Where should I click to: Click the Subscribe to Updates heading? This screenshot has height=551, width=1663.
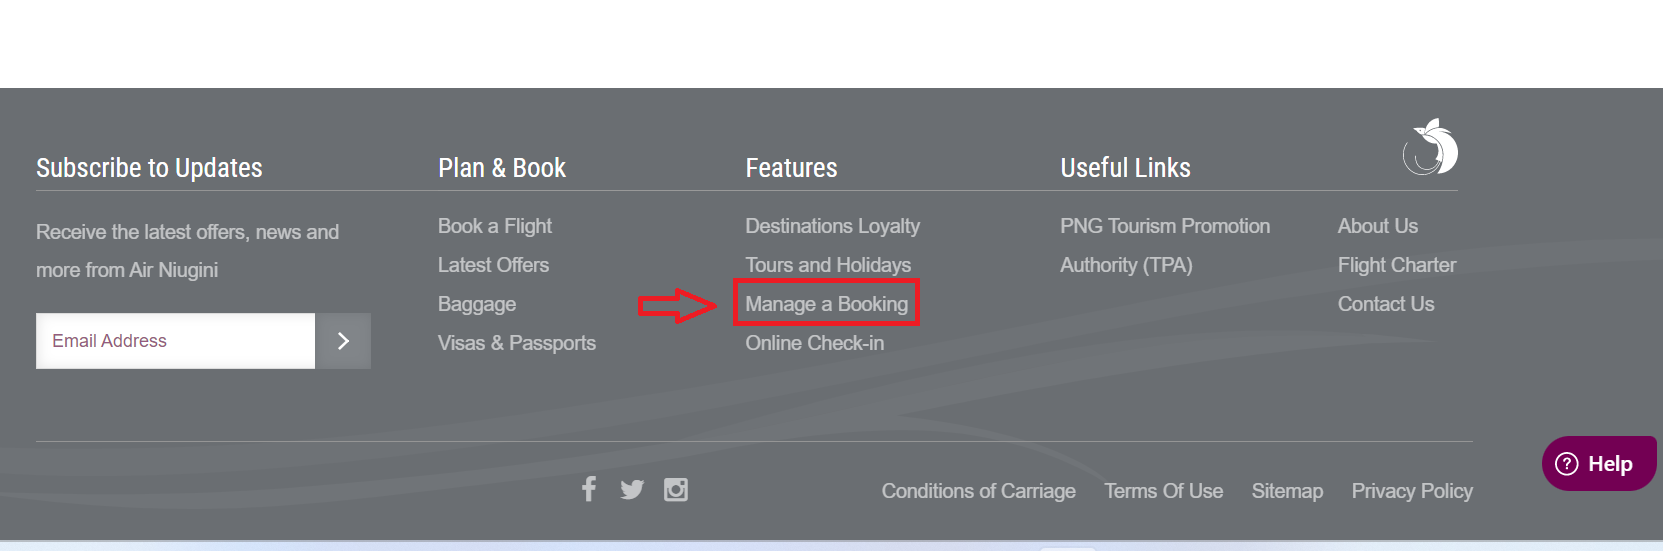[x=149, y=168]
